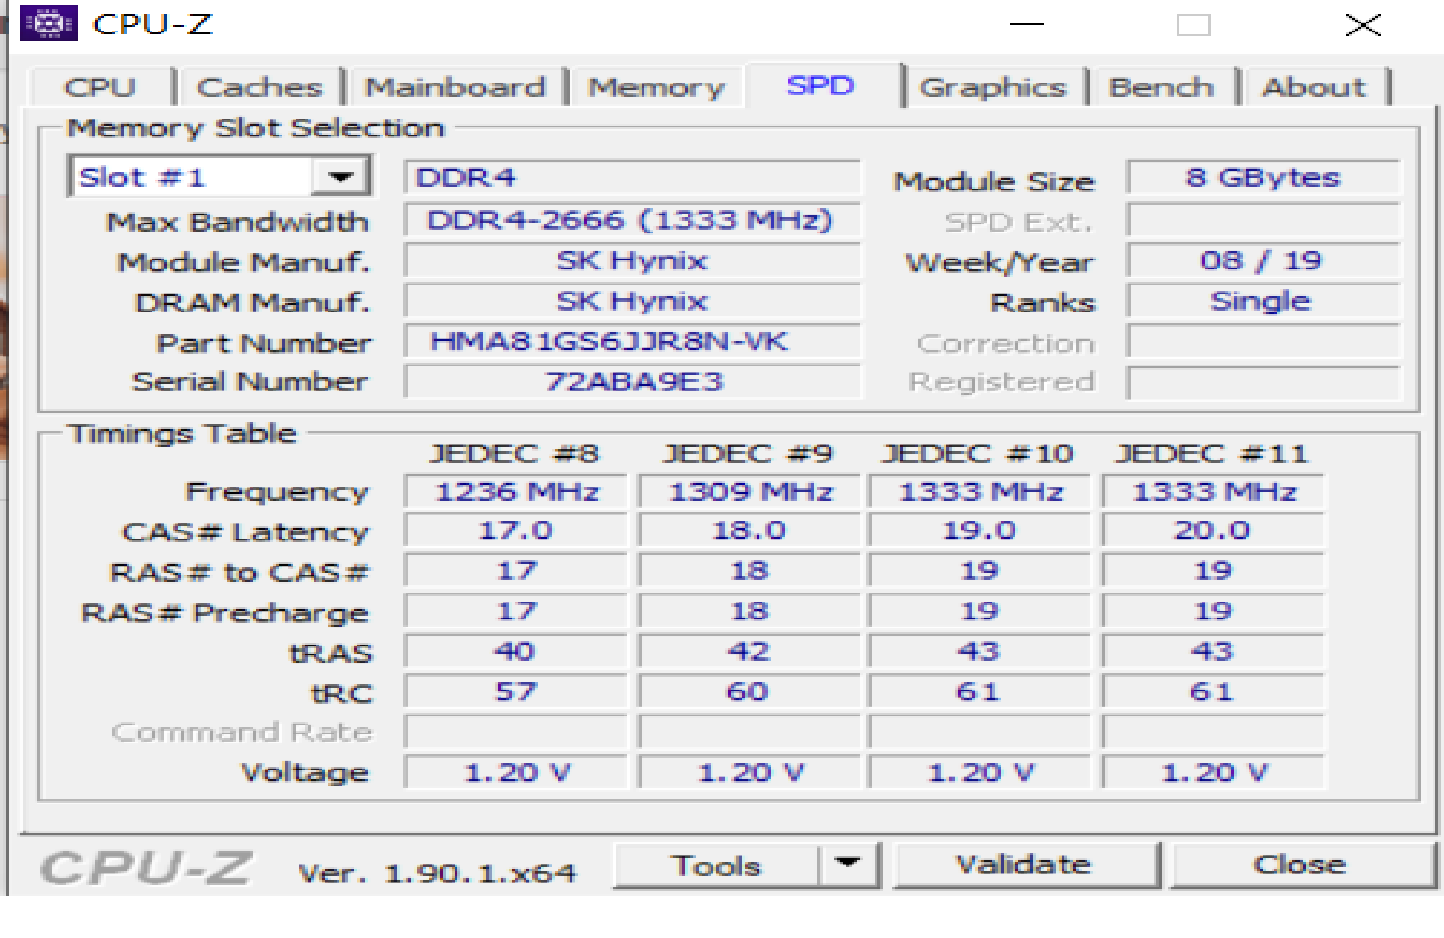1444x938 pixels.
Task: Click the Ver. 1.90.1.x64 version text
Action: pos(438,873)
